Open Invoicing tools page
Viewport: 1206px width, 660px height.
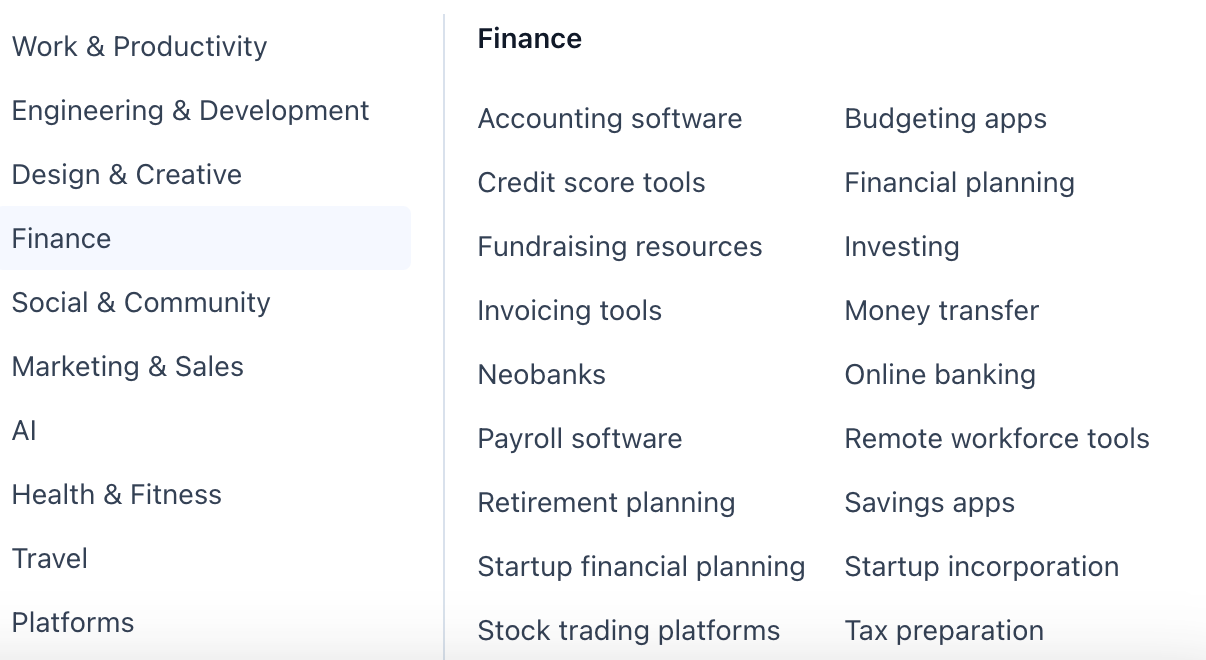pyautogui.click(x=569, y=311)
